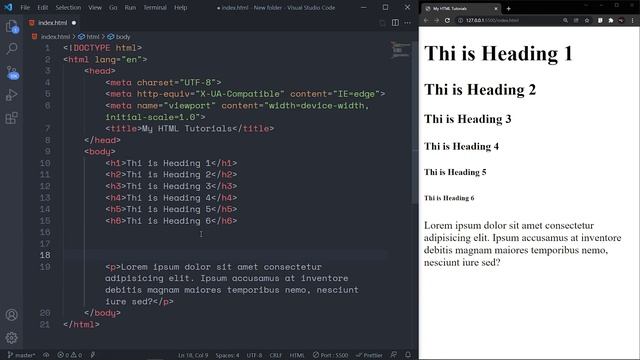640x360 pixels.
Task: Click the browser address bar URL
Action: point(492,20)
